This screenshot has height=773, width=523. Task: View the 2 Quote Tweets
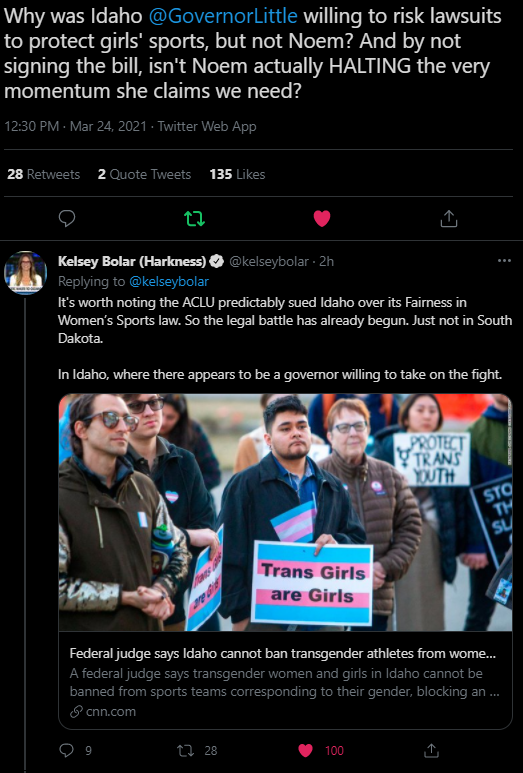coord(144,174)
